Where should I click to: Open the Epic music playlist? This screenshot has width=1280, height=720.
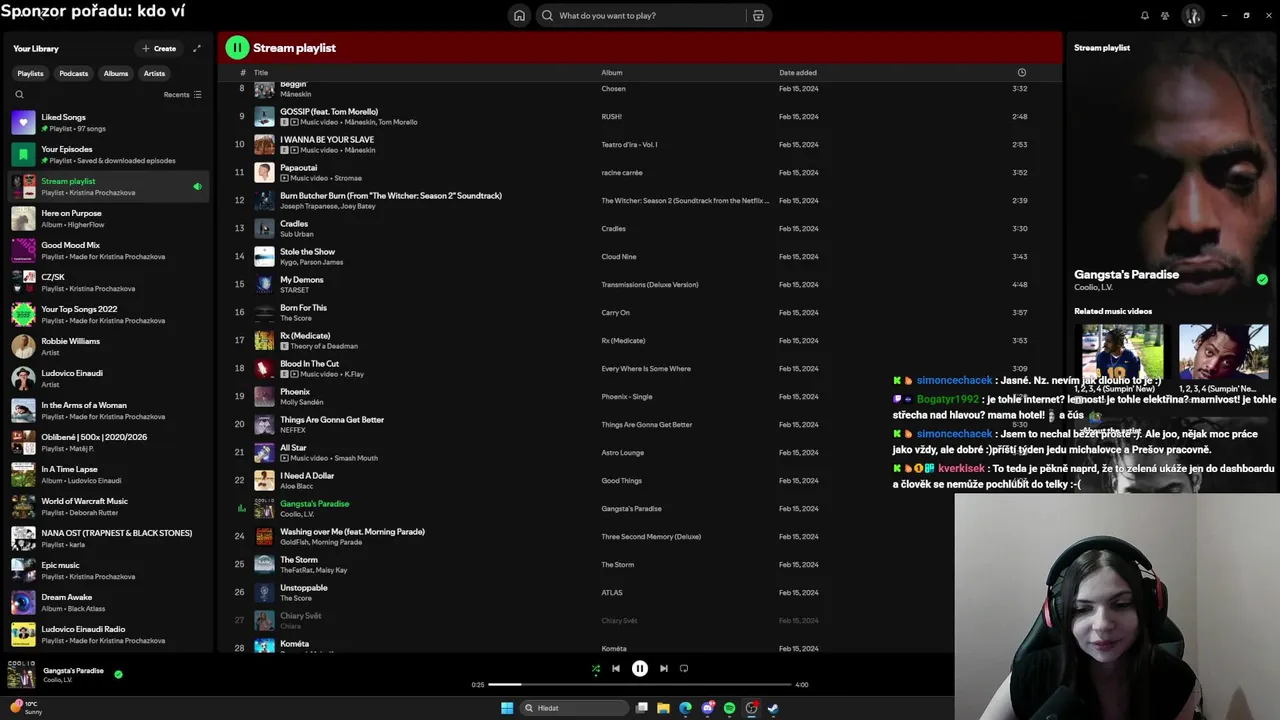tap(108, 570)
